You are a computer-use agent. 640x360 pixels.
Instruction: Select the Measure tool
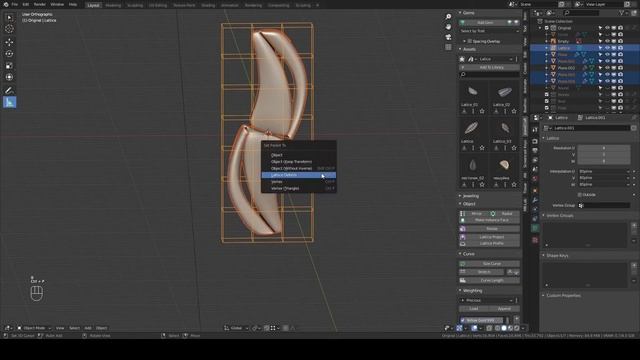coord(9,102)
